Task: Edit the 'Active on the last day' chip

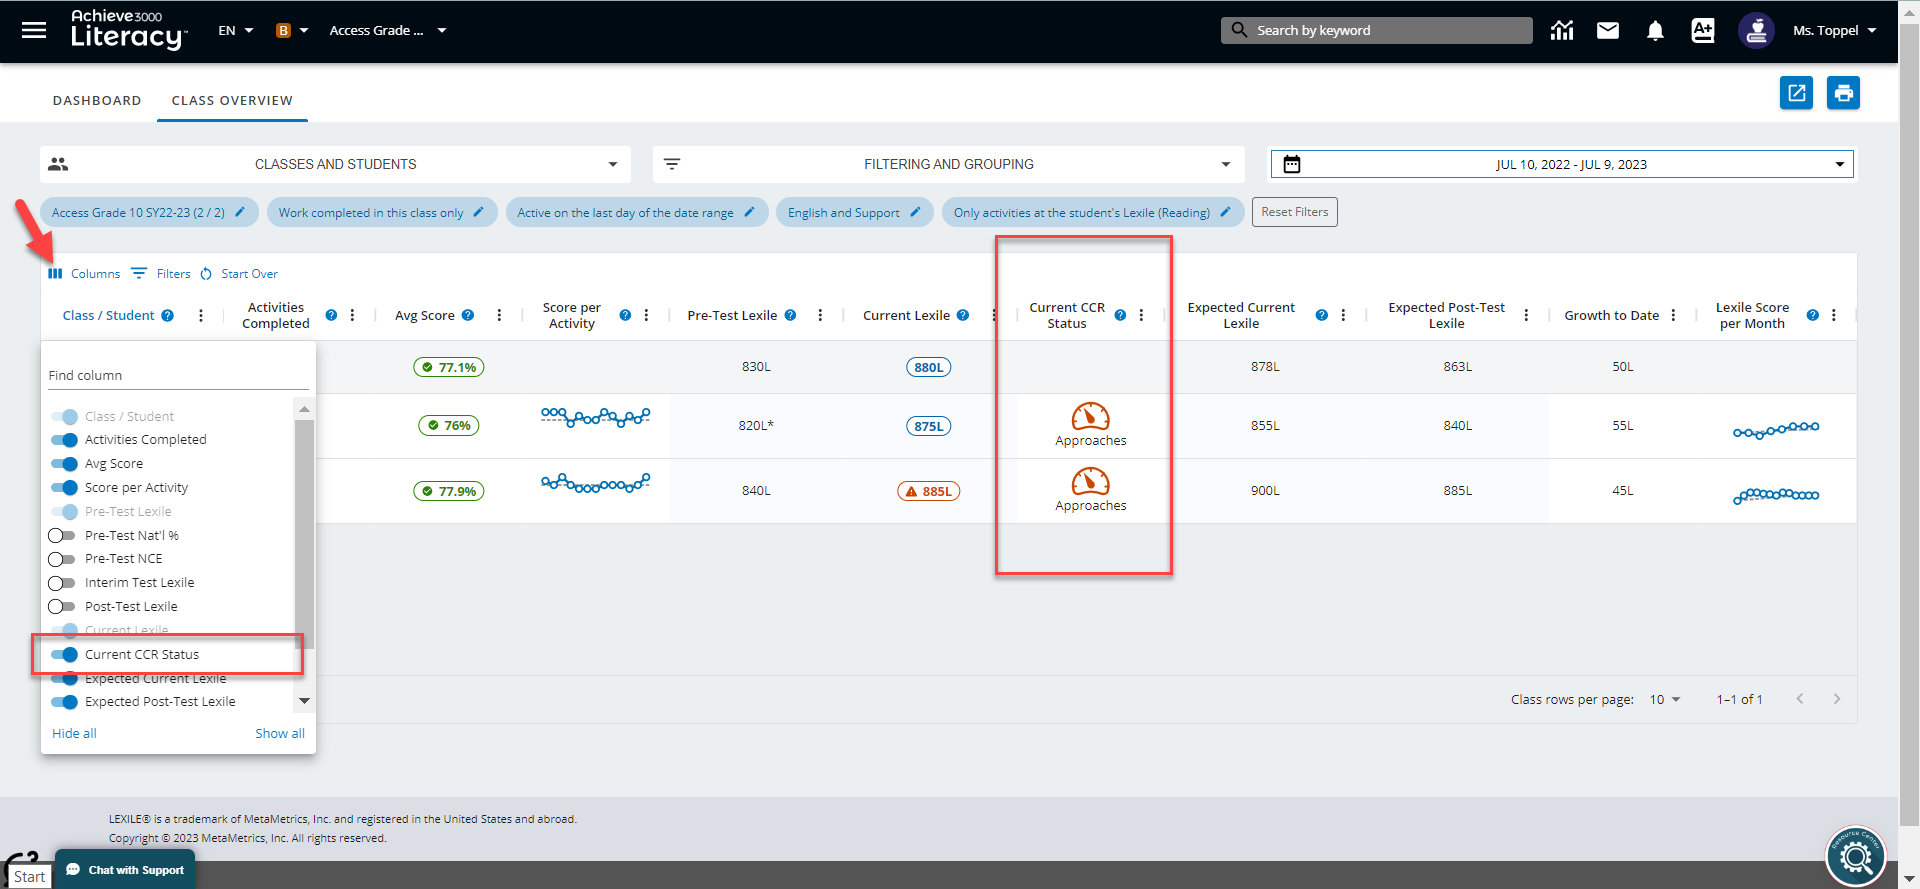Action: (749, 212)
